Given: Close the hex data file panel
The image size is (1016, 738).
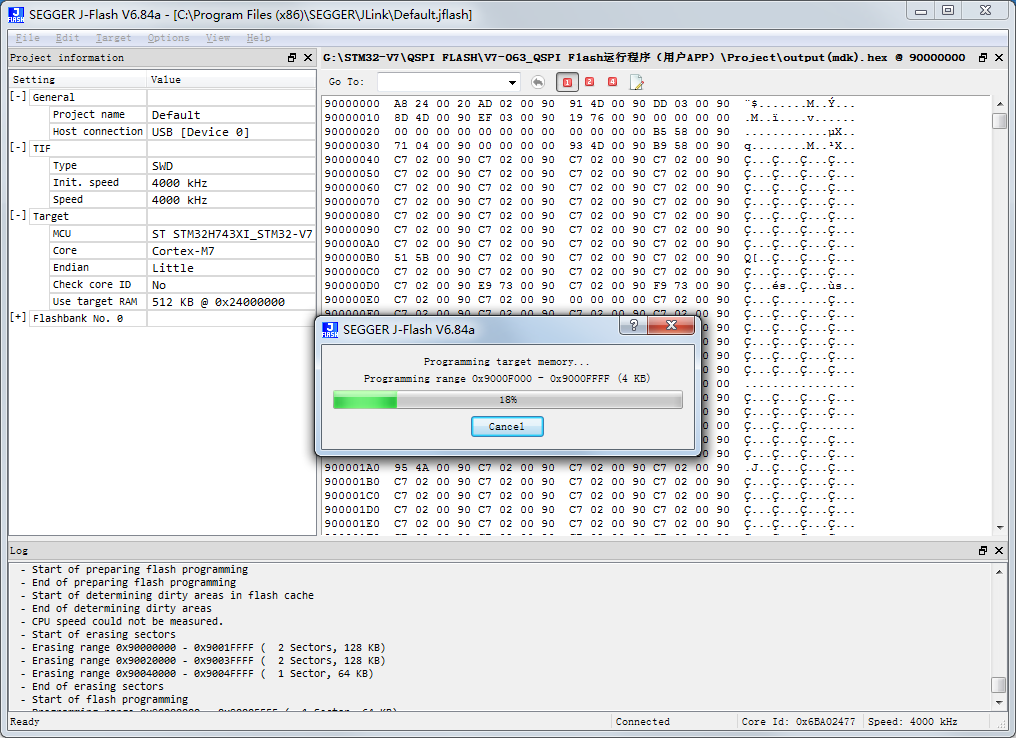Looking at the screenshot, I should pyautogui.click(x=999, y=58).
